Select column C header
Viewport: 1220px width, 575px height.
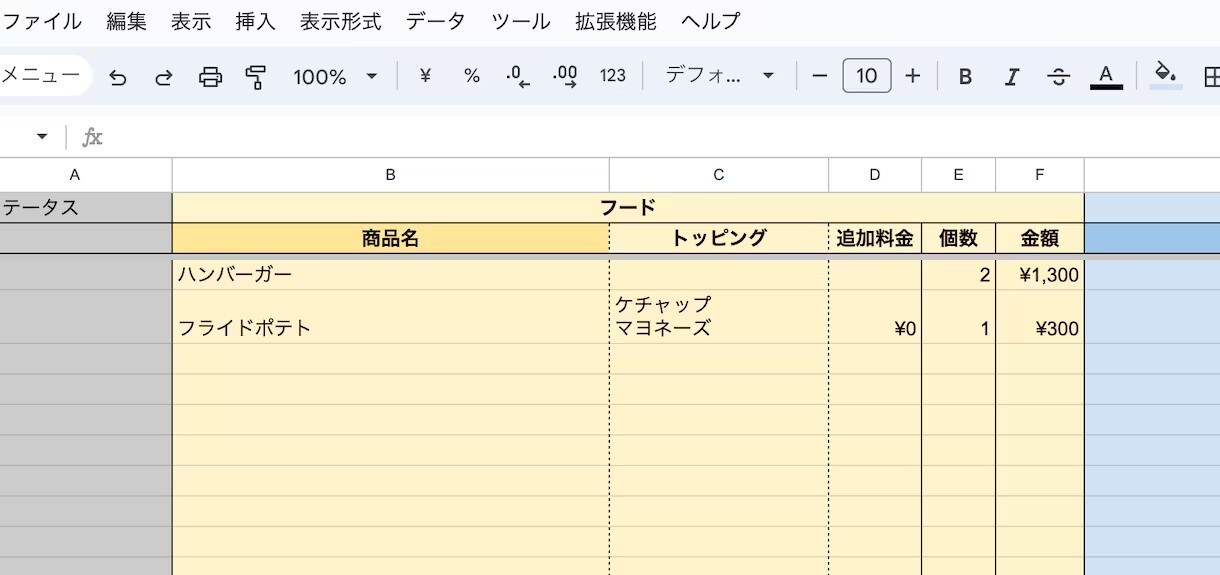(x=719, y=175)
